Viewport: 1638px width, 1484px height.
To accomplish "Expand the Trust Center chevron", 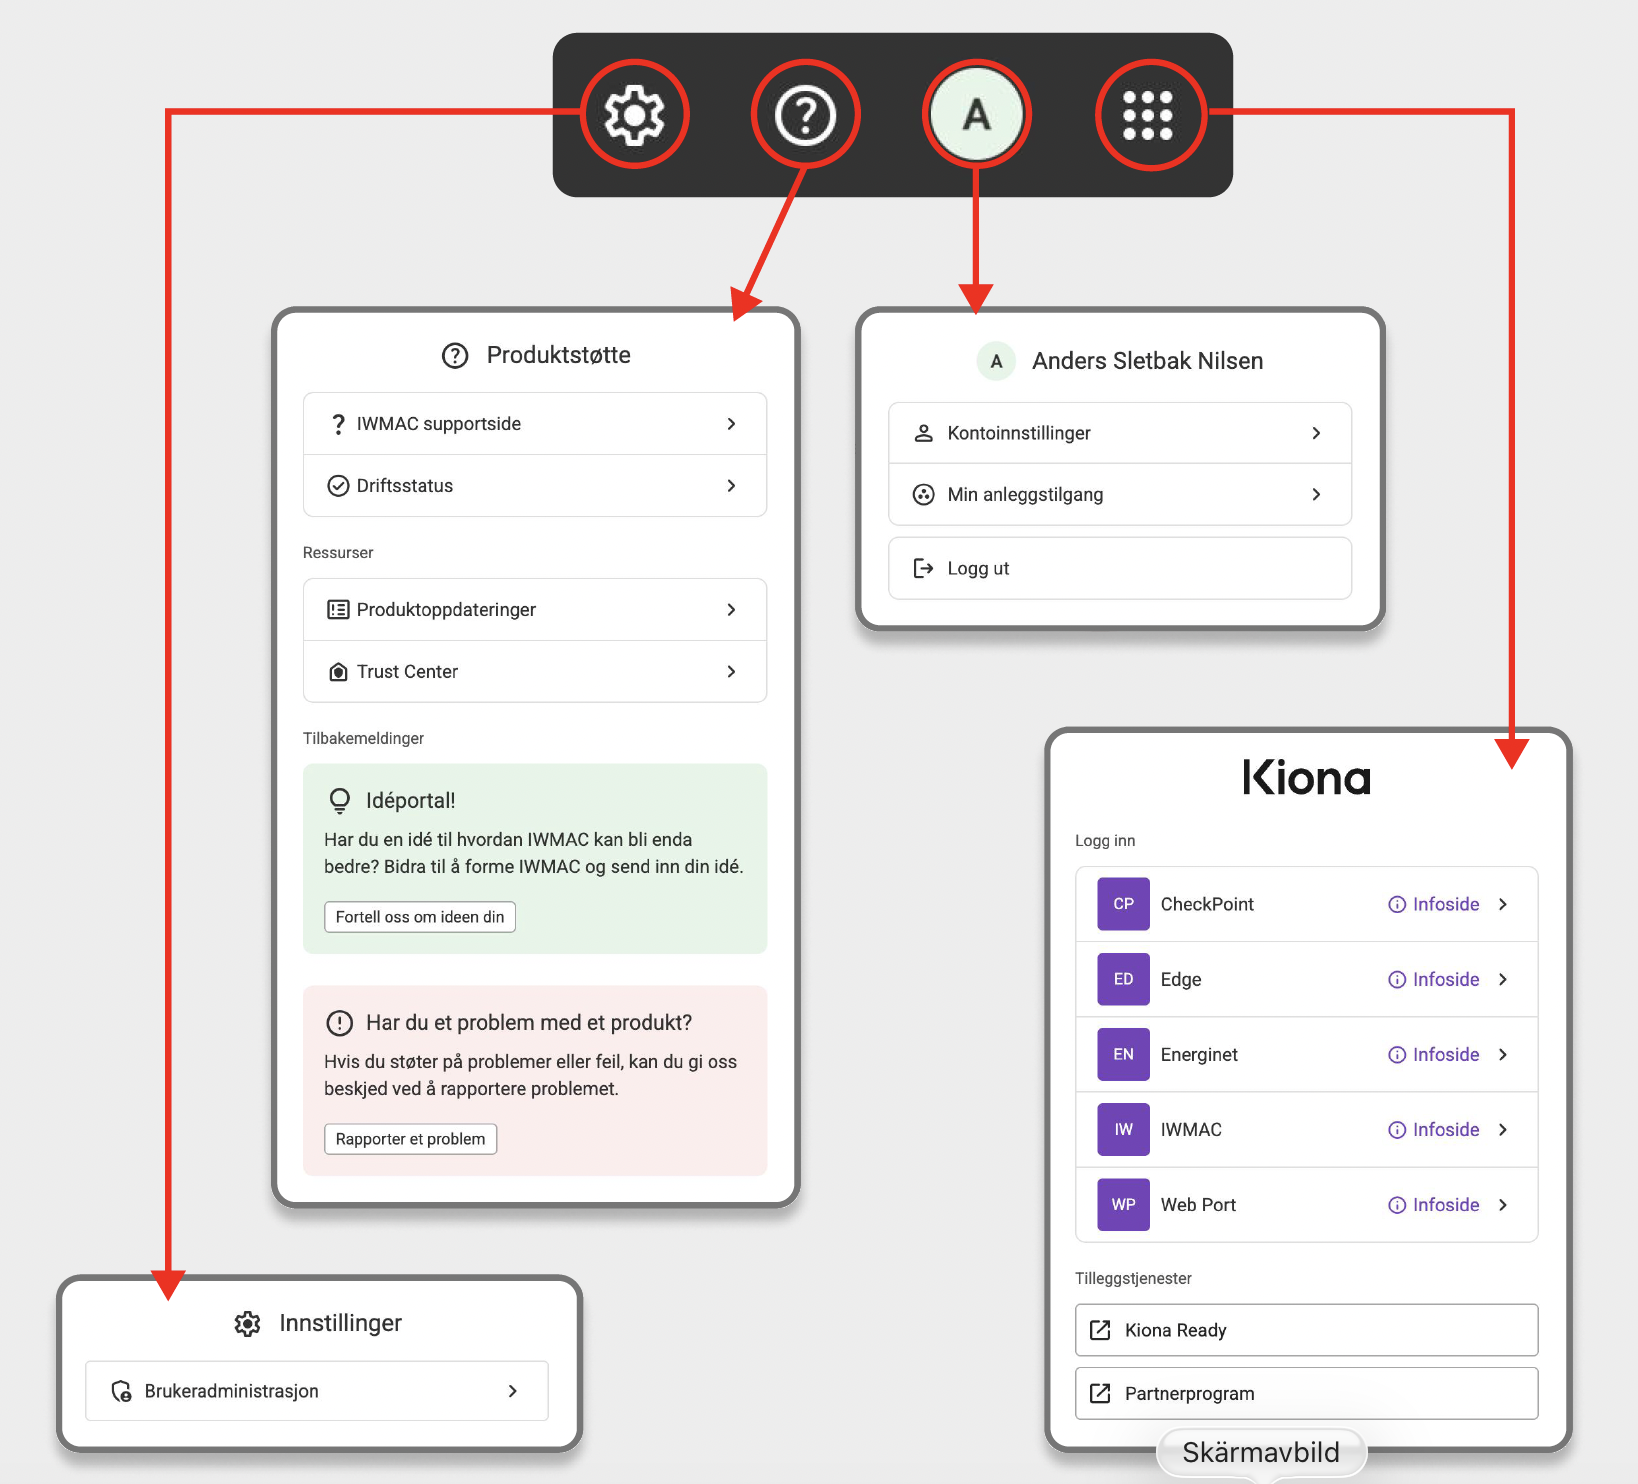I will [x=731, y=672].
